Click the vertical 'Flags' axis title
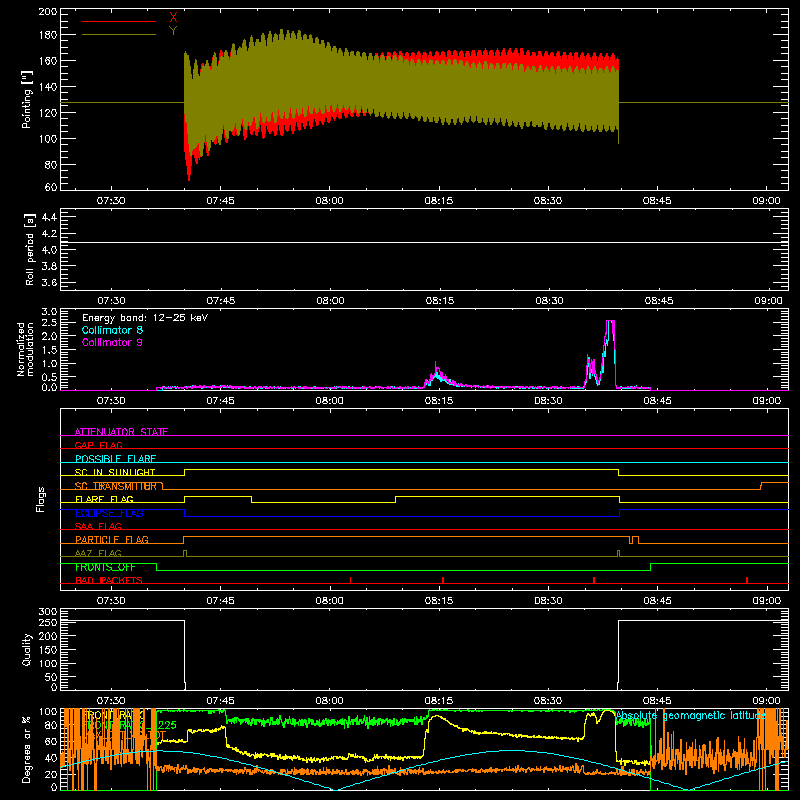Viewport: 800px width, 800px height. [40, 499]
